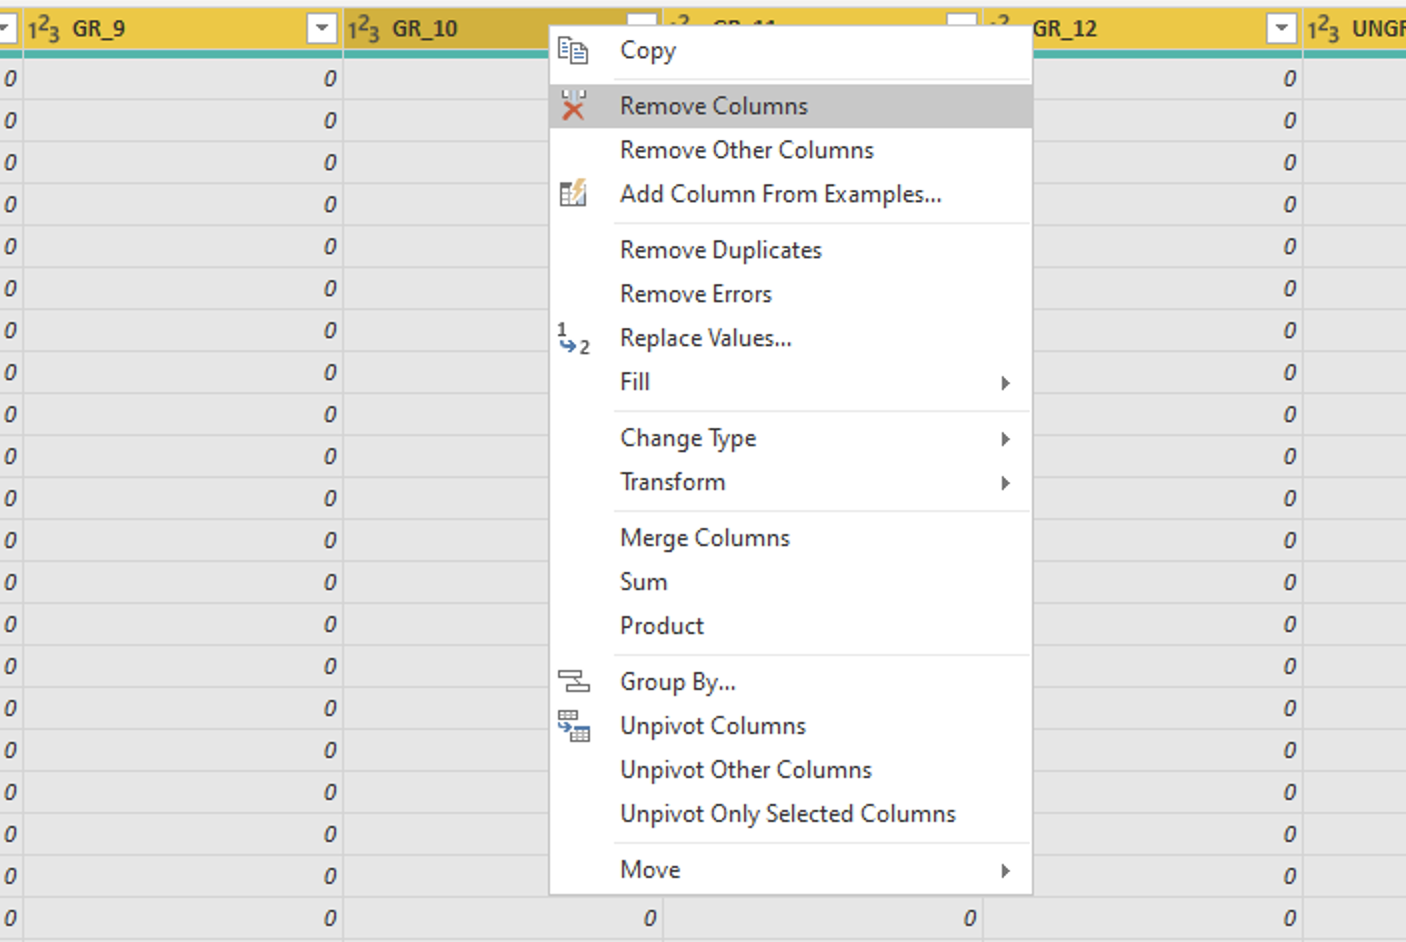Viewport: 1406px width, 942px height.
Task: Open Replace Values dialog
Action: 791,338
